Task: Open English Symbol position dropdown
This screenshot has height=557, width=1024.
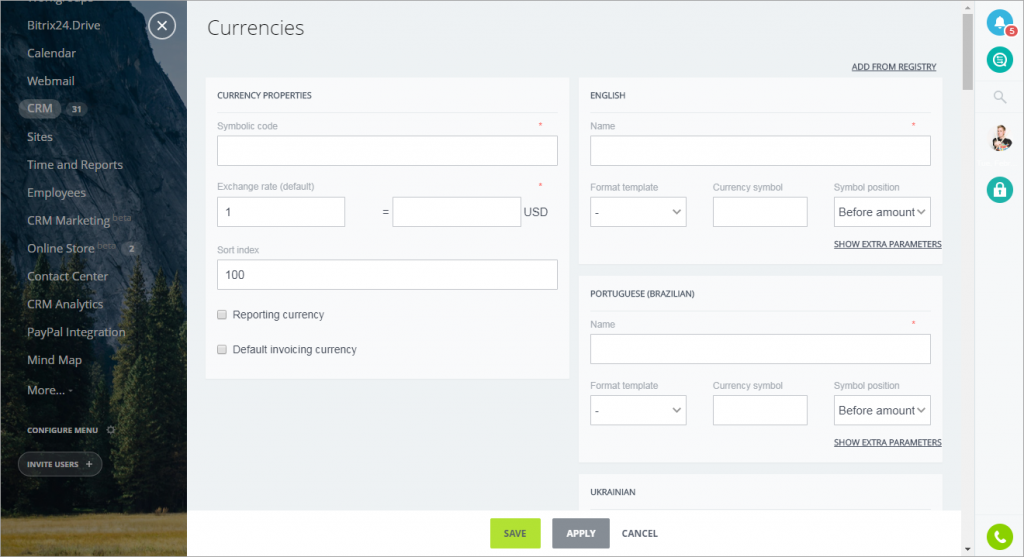Action: (882, 212)
